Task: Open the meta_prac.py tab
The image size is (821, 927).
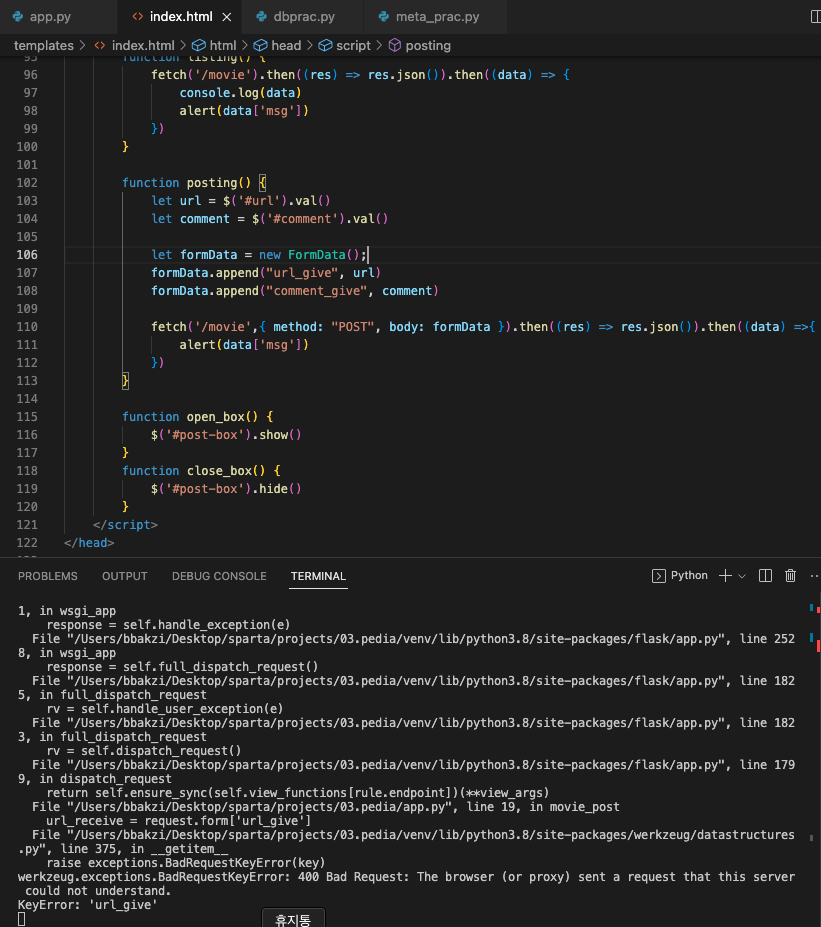Action: pos(437,17)
